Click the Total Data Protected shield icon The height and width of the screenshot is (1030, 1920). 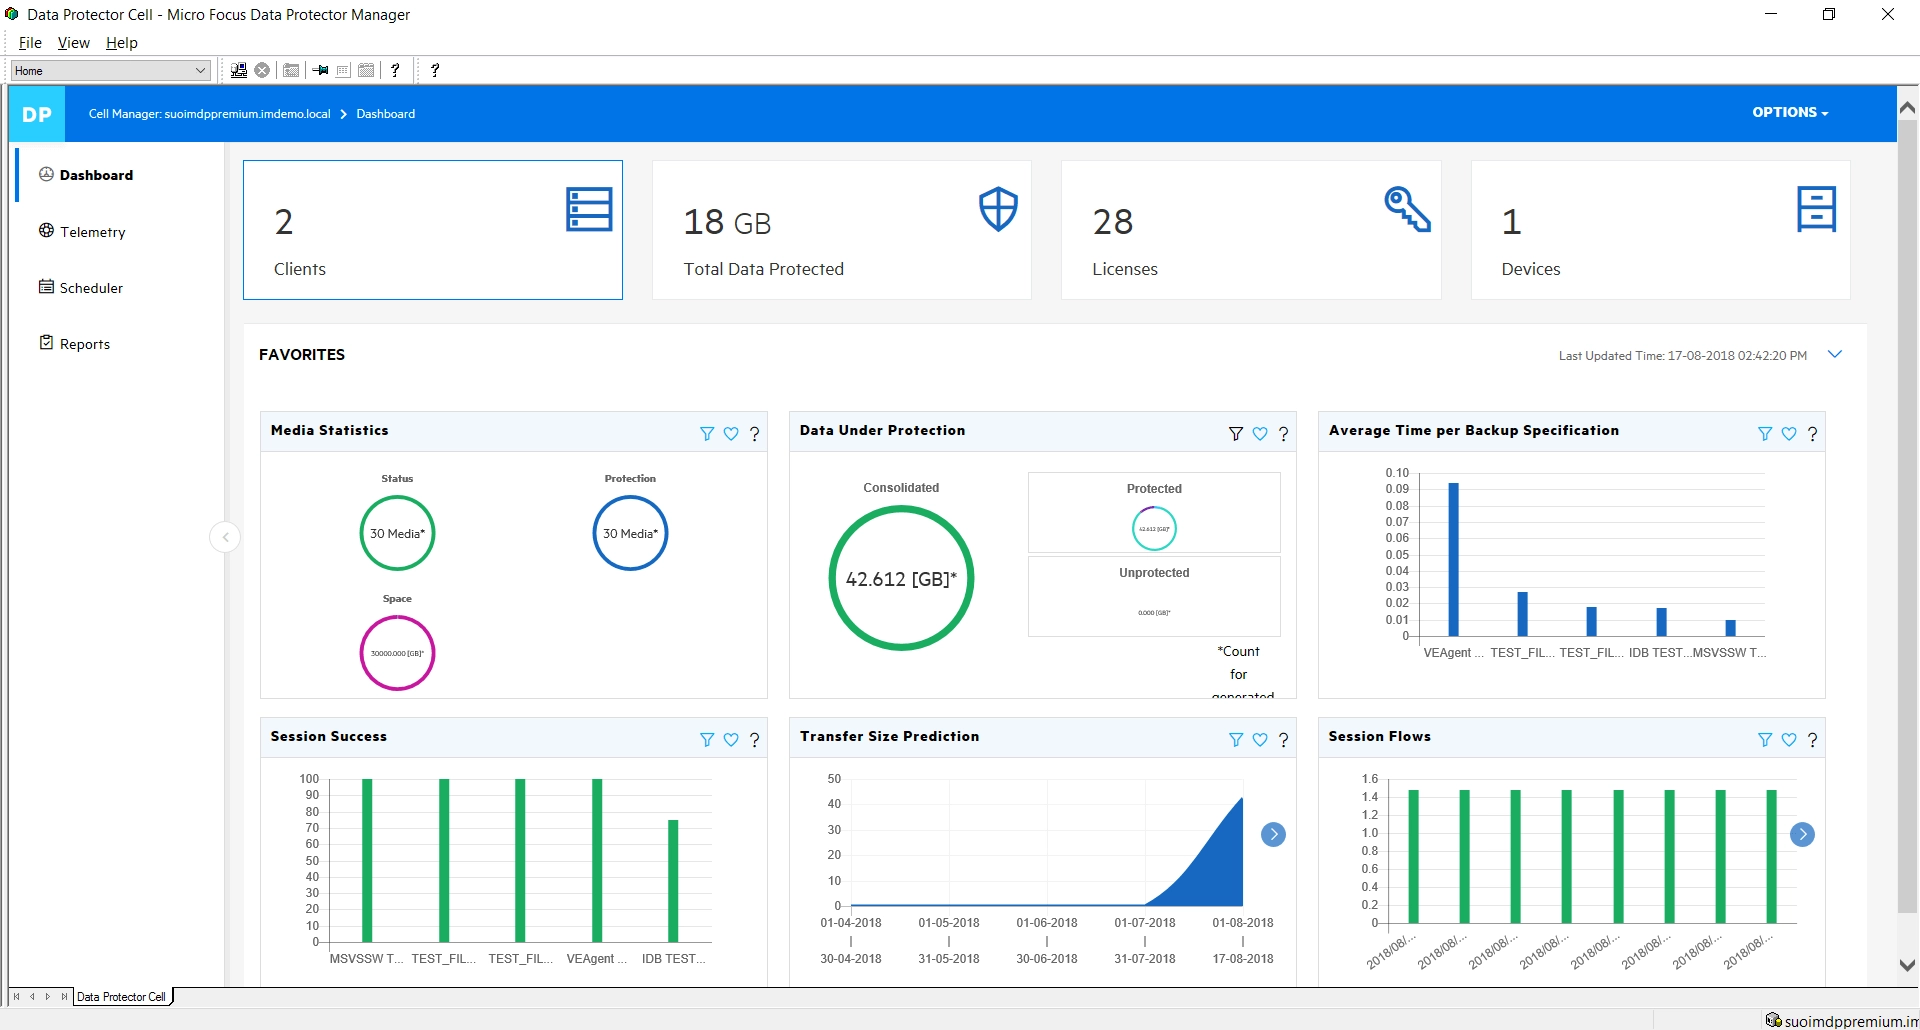[998, 210]
